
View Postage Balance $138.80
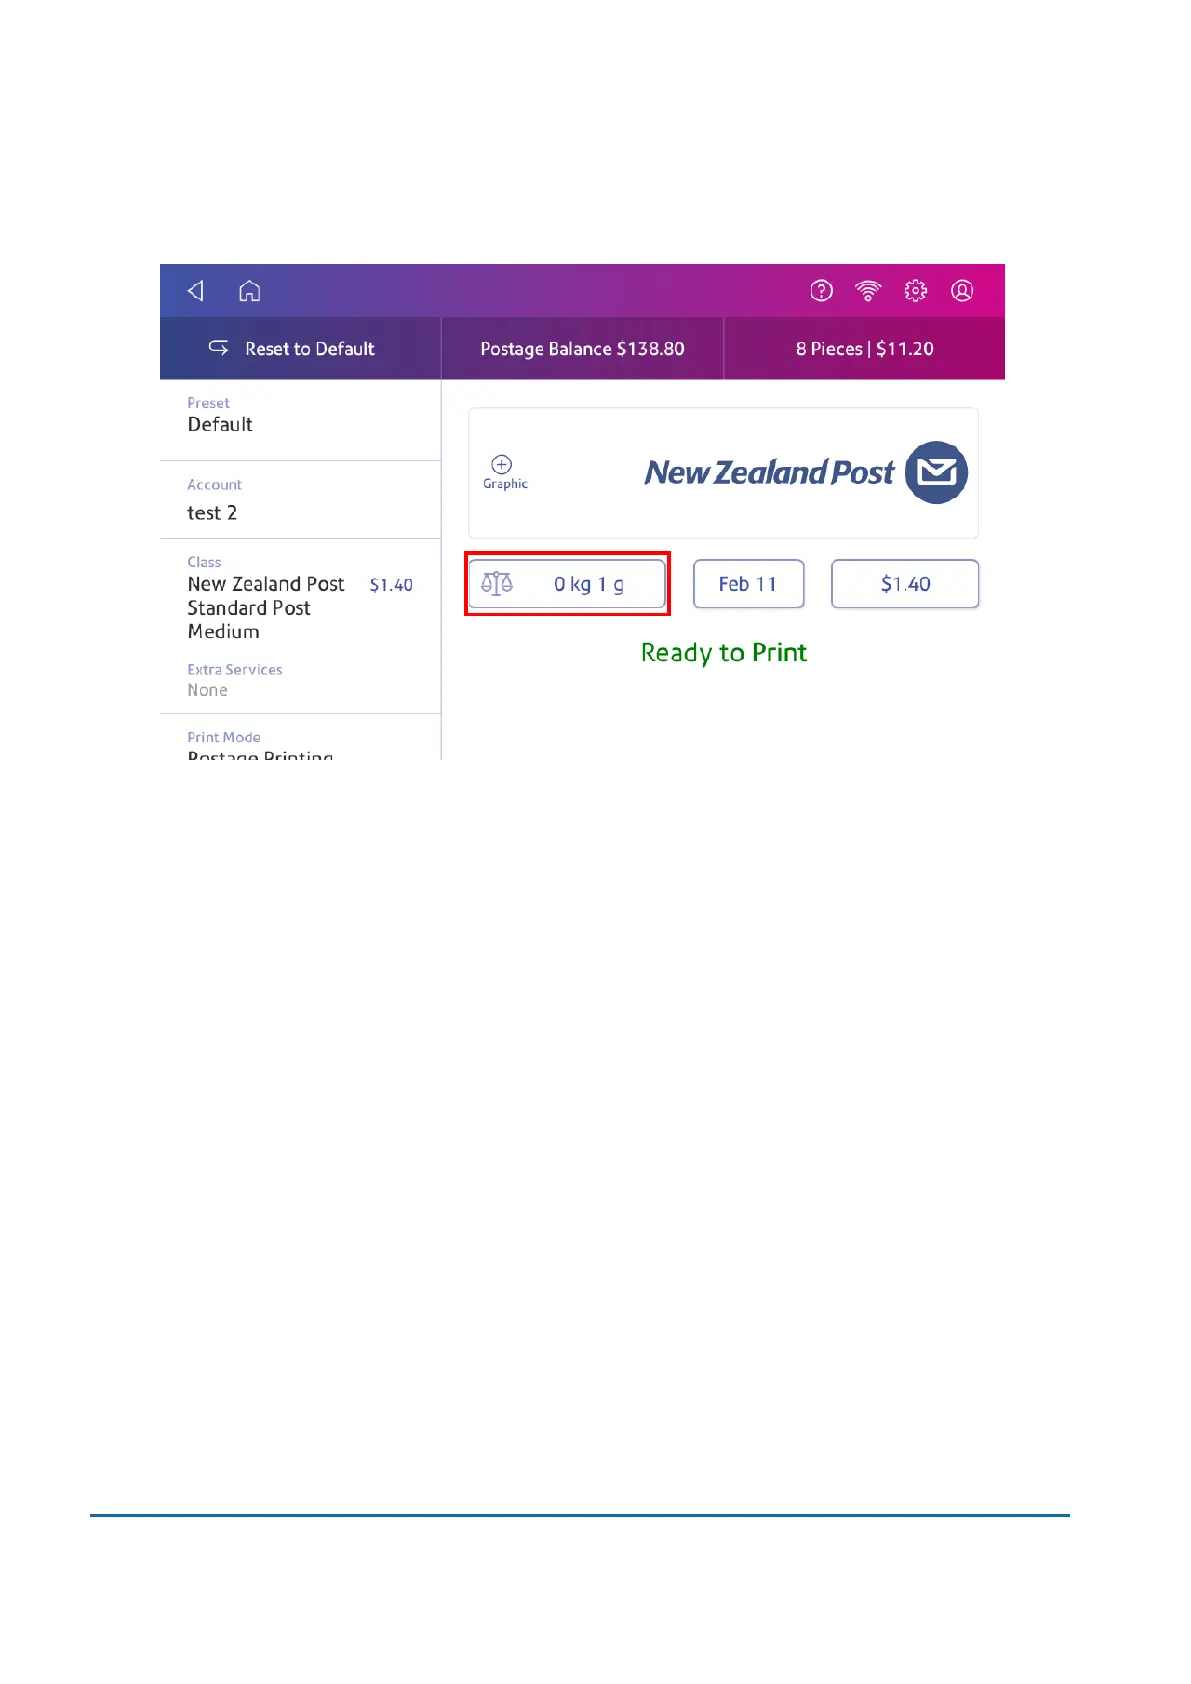[582, 349]
